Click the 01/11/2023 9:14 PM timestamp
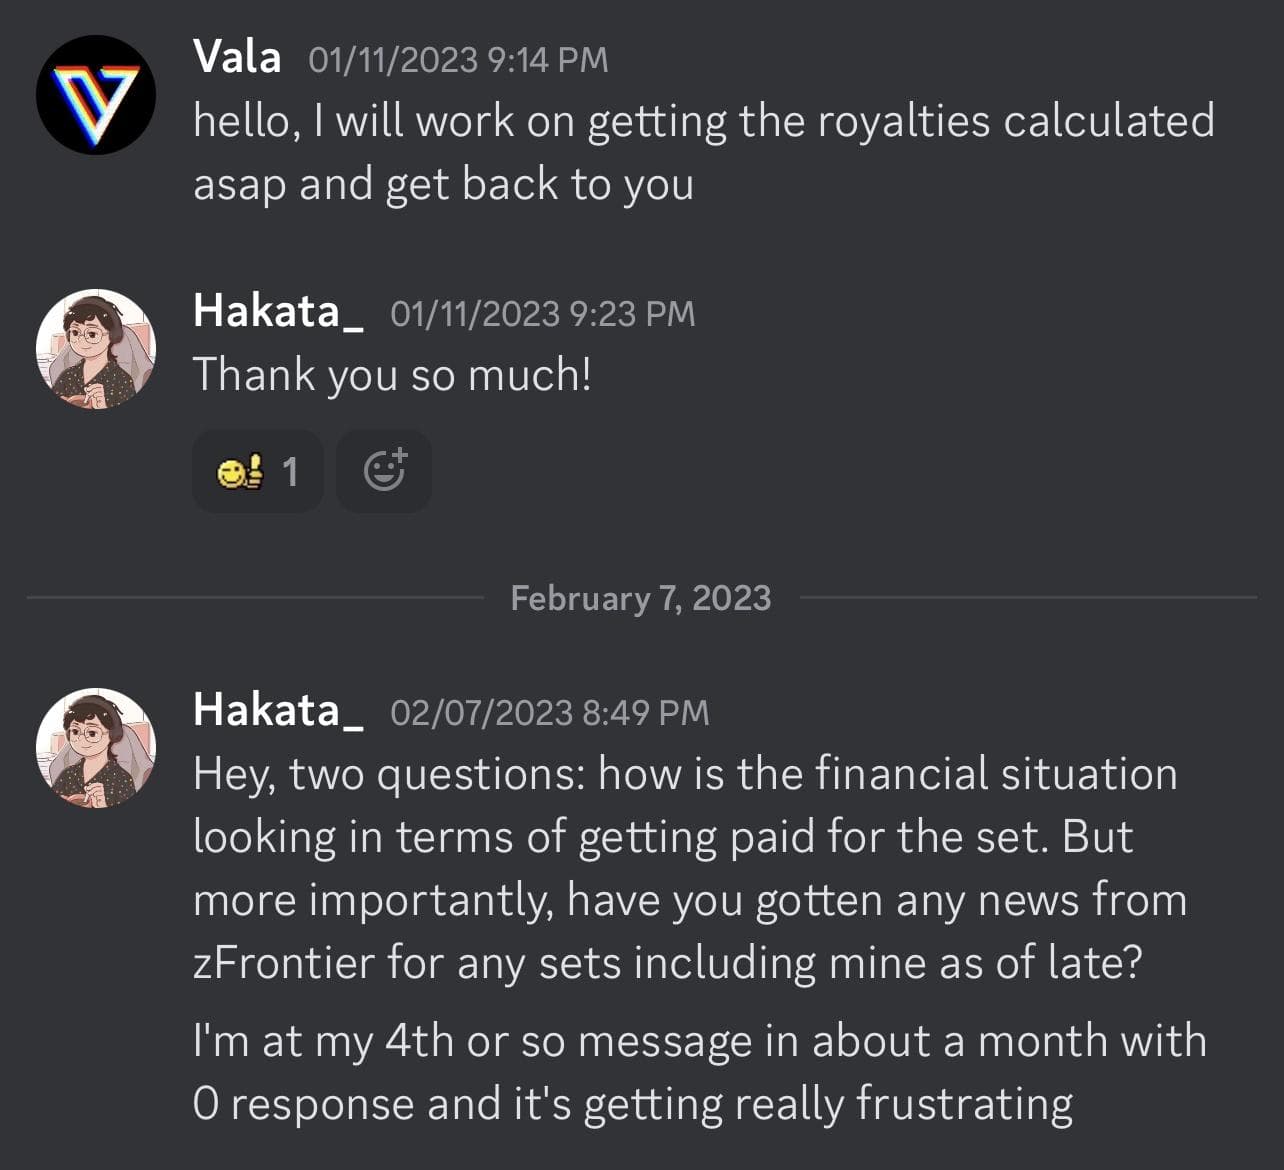The image size is (1284, 1170). click(458, 60)
